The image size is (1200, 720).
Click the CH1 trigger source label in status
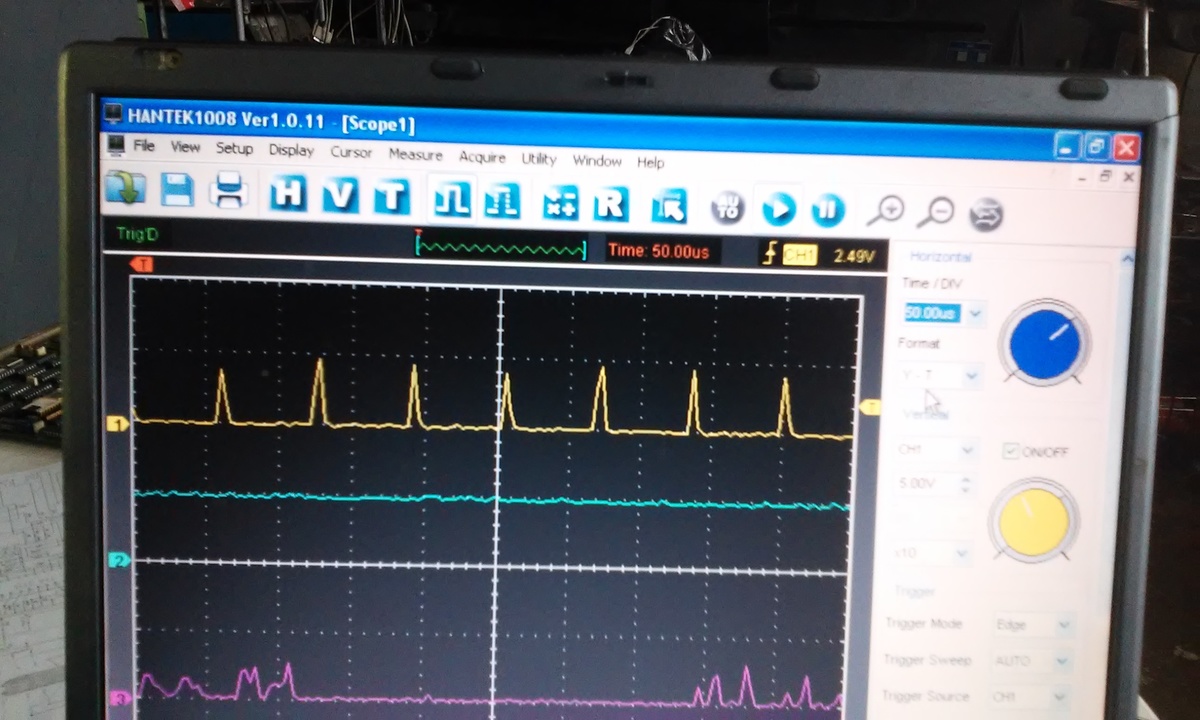tap(799, 256)
